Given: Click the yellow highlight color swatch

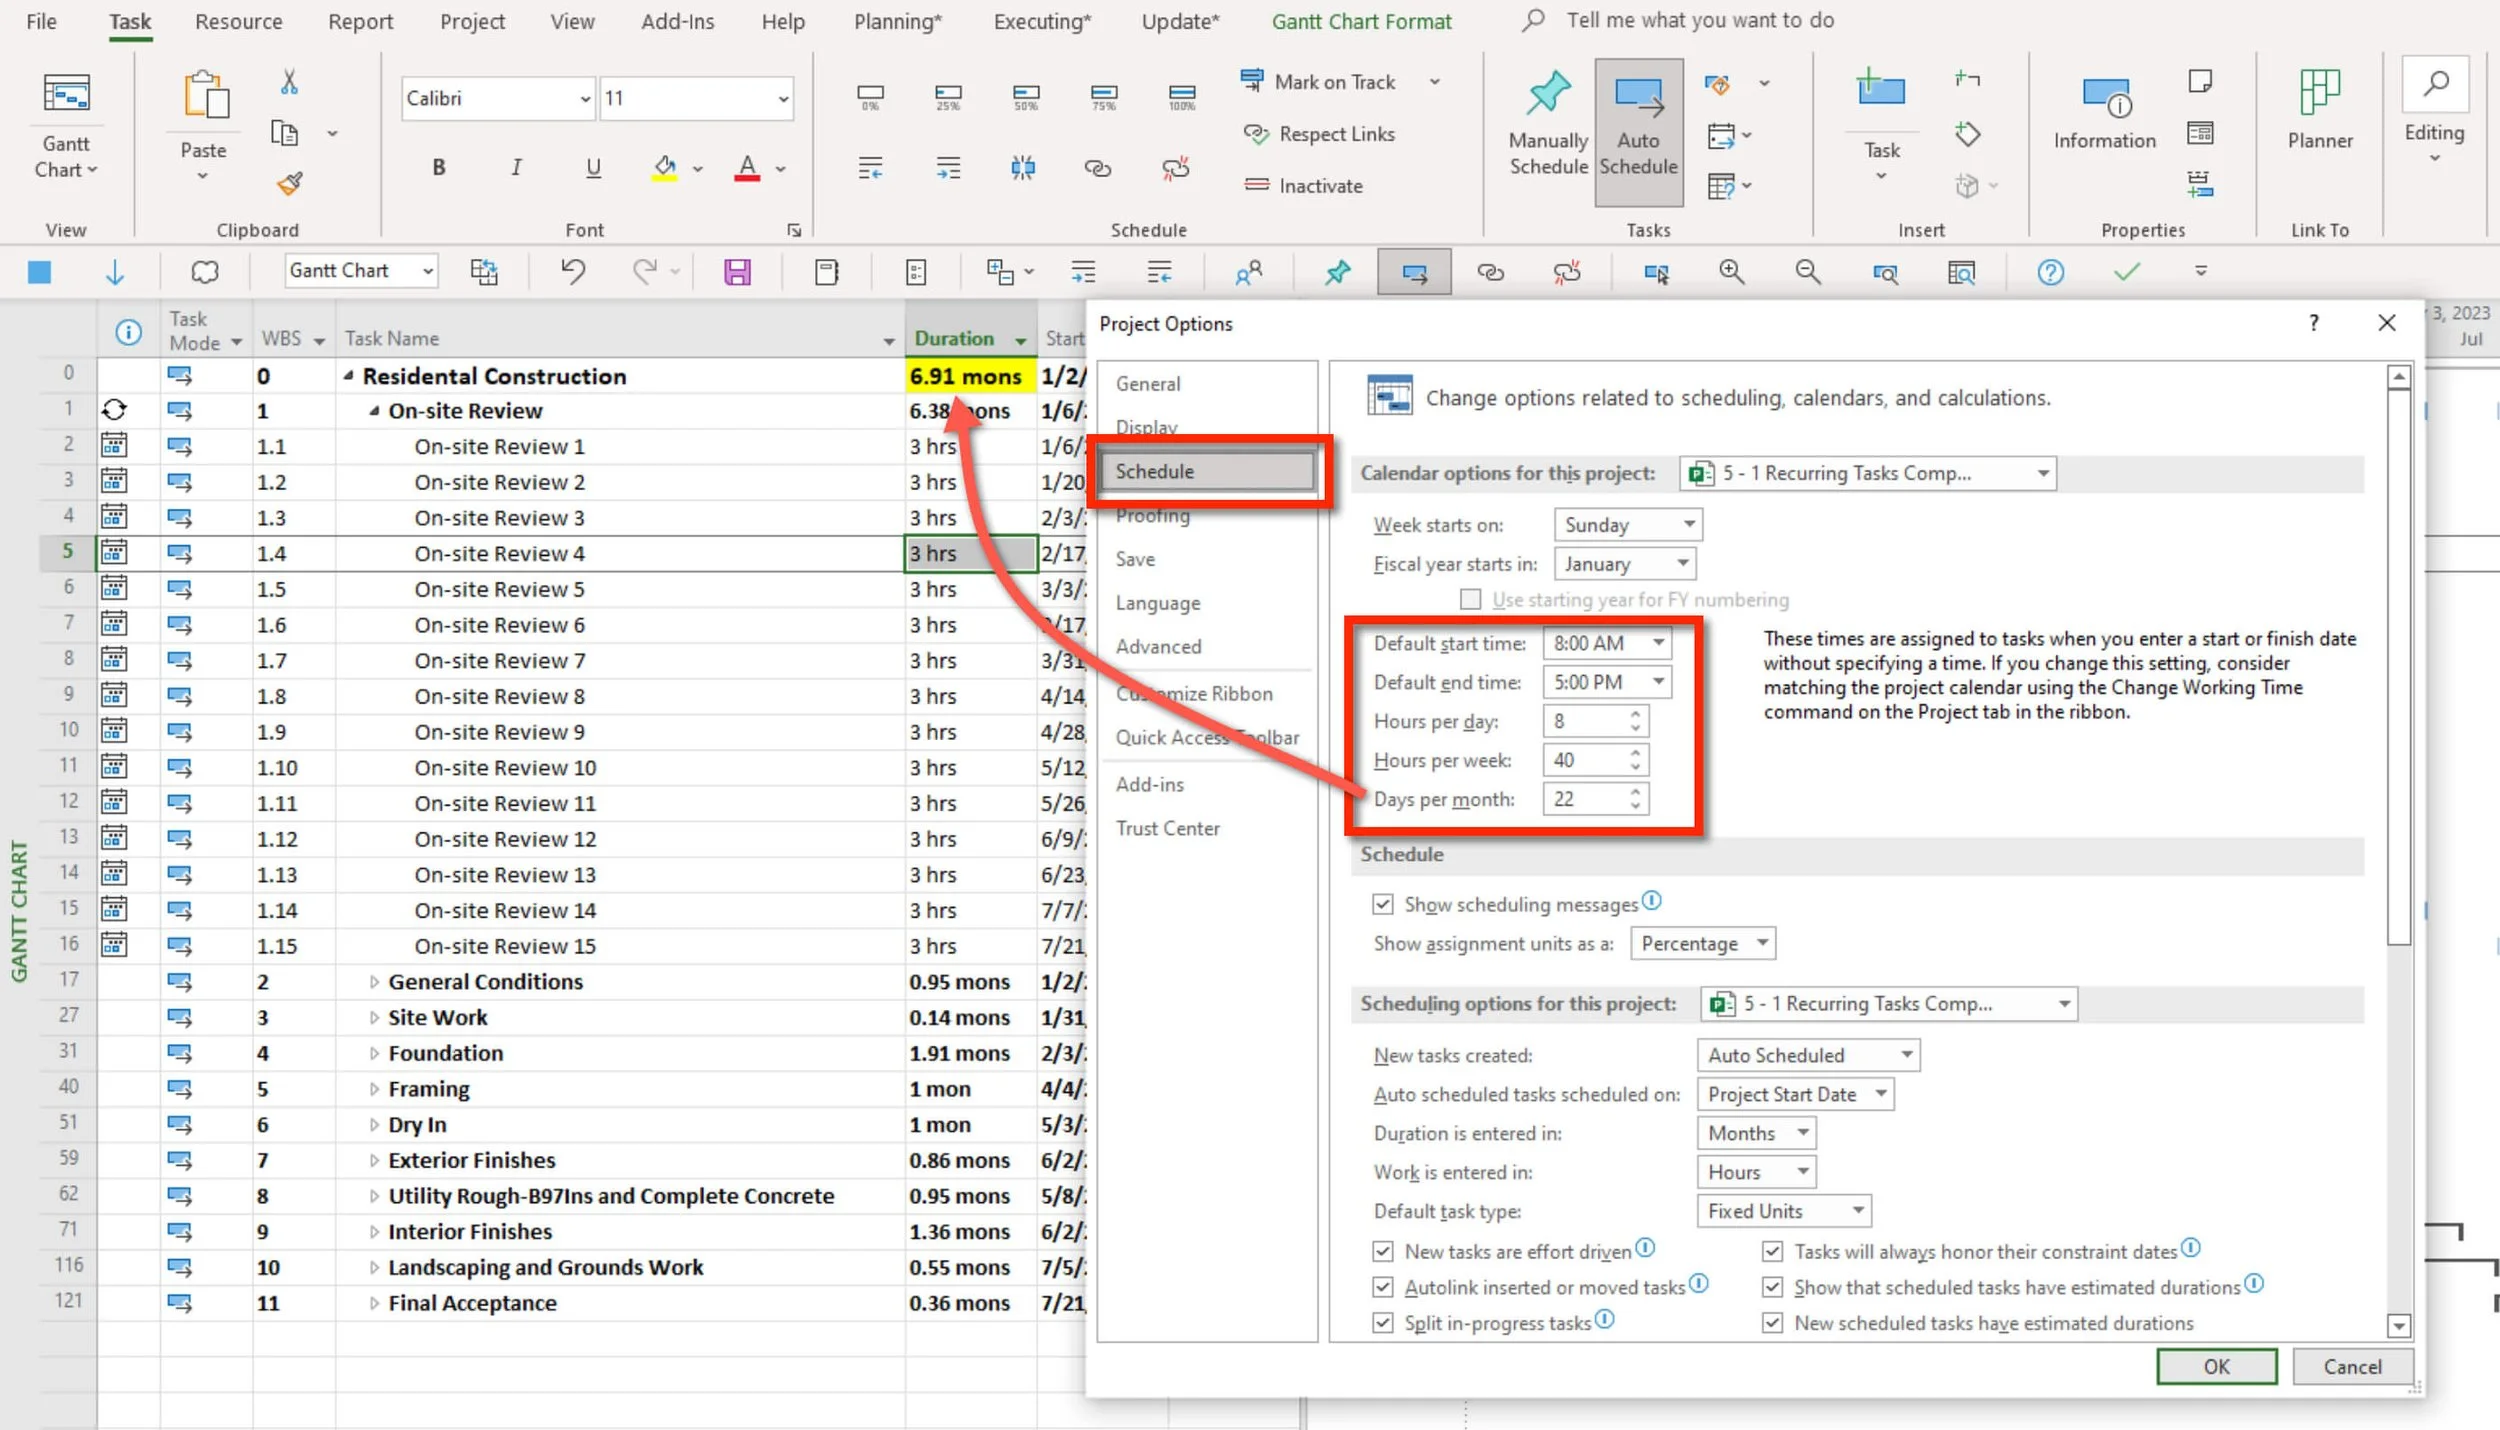Looking at the screenshot, I should tap(665, 168).
